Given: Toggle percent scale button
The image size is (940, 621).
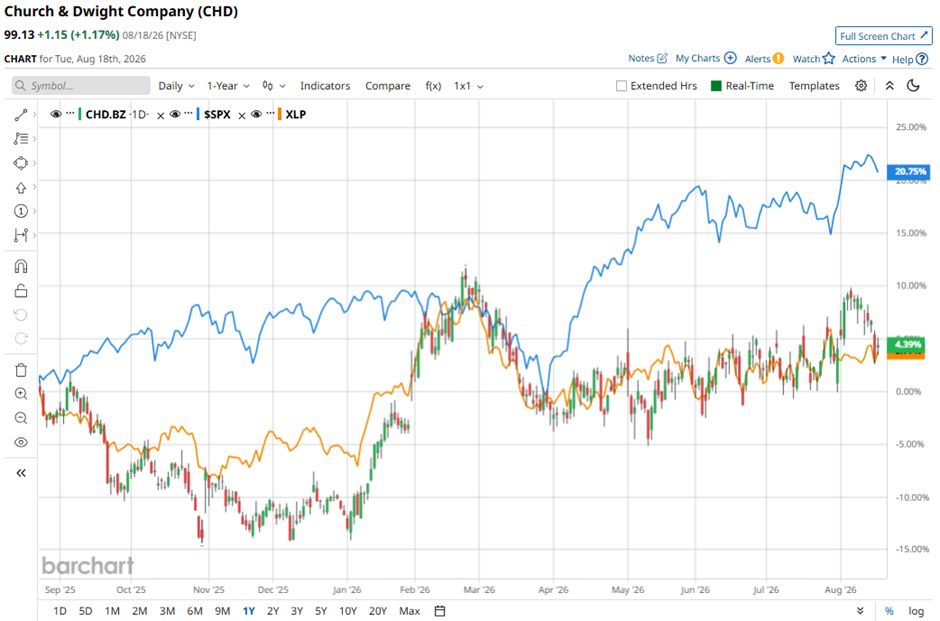Looking at the screenshot, I should 889,611.
